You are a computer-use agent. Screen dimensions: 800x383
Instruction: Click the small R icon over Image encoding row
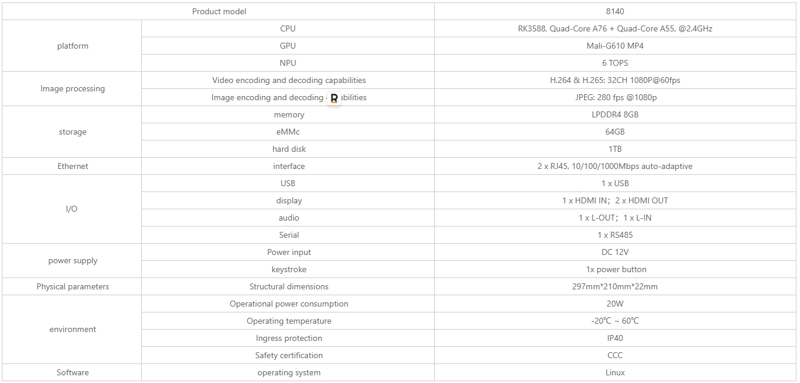tap(334, 98)
